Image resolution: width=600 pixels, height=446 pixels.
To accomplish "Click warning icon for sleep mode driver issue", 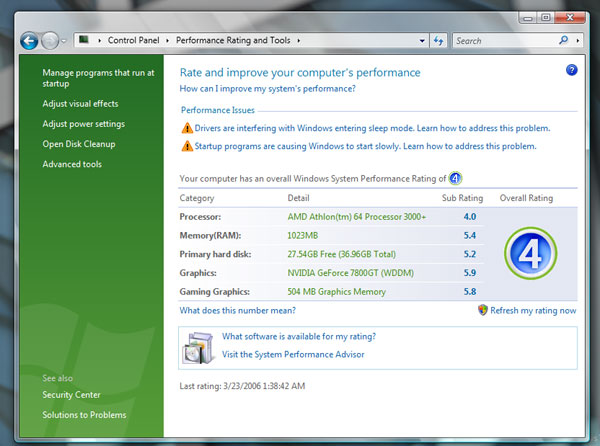I will pos(187,128).
